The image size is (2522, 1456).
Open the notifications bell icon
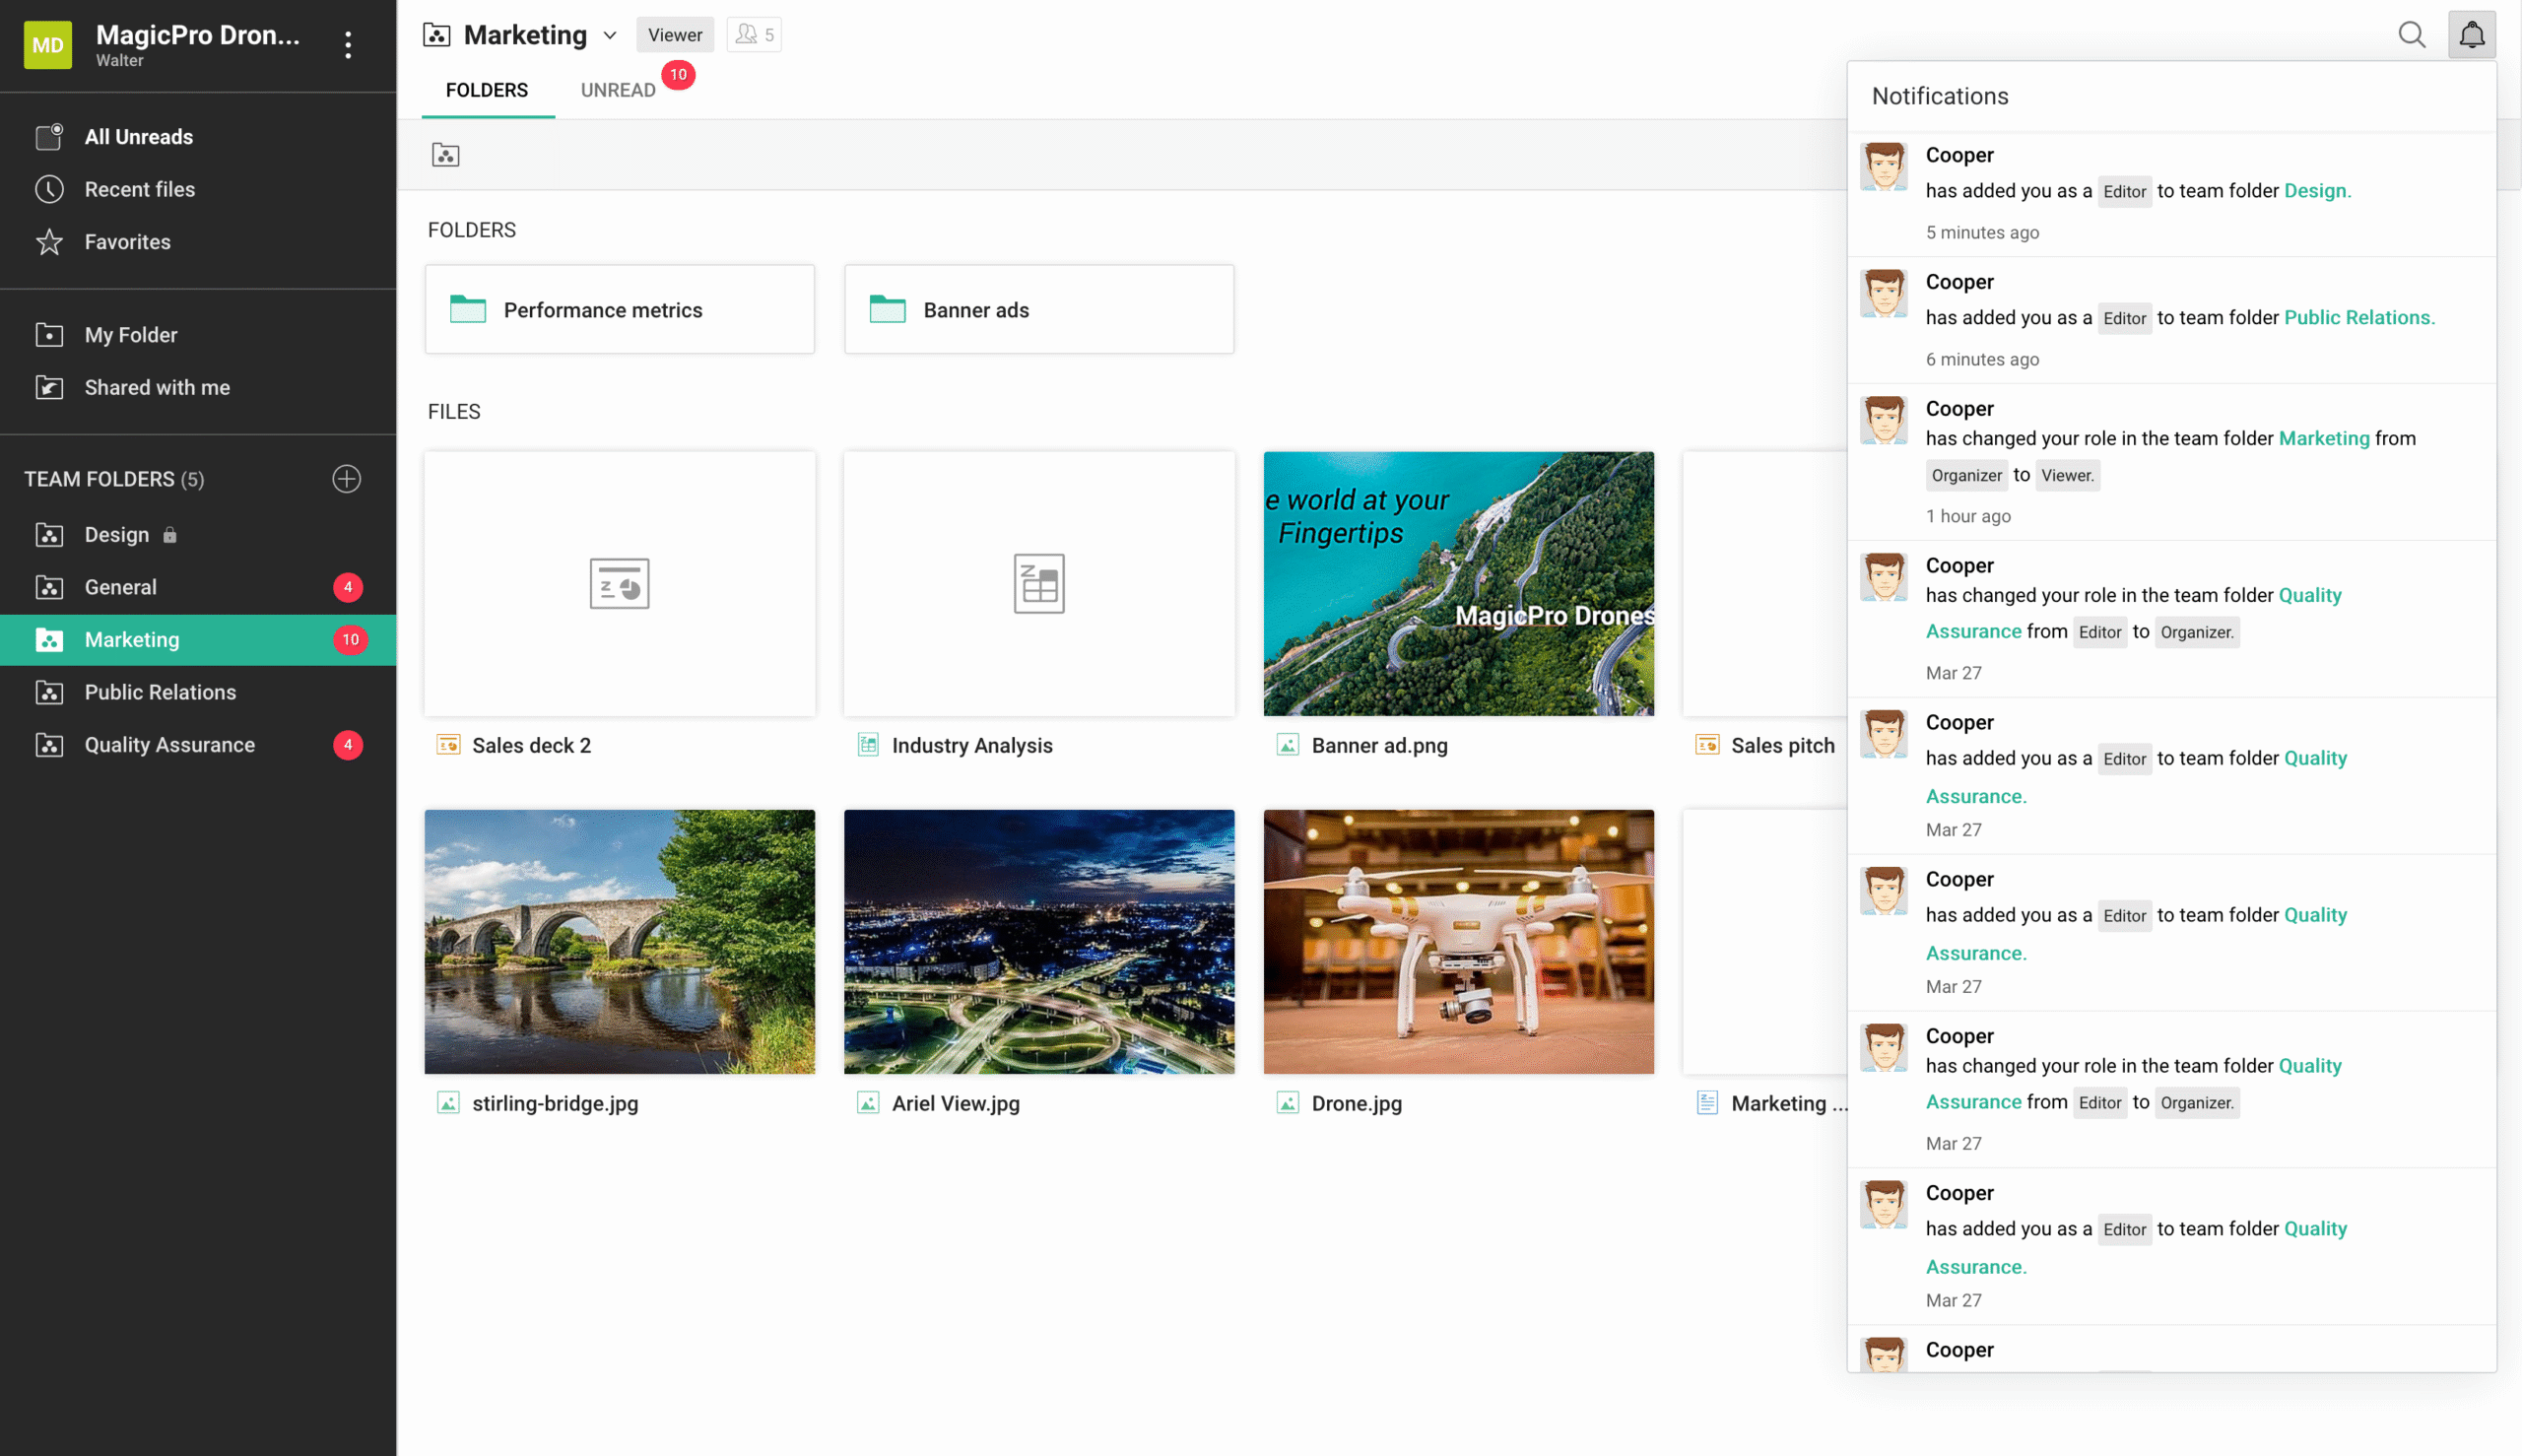pyautogui.click(x=2471, y=35)
